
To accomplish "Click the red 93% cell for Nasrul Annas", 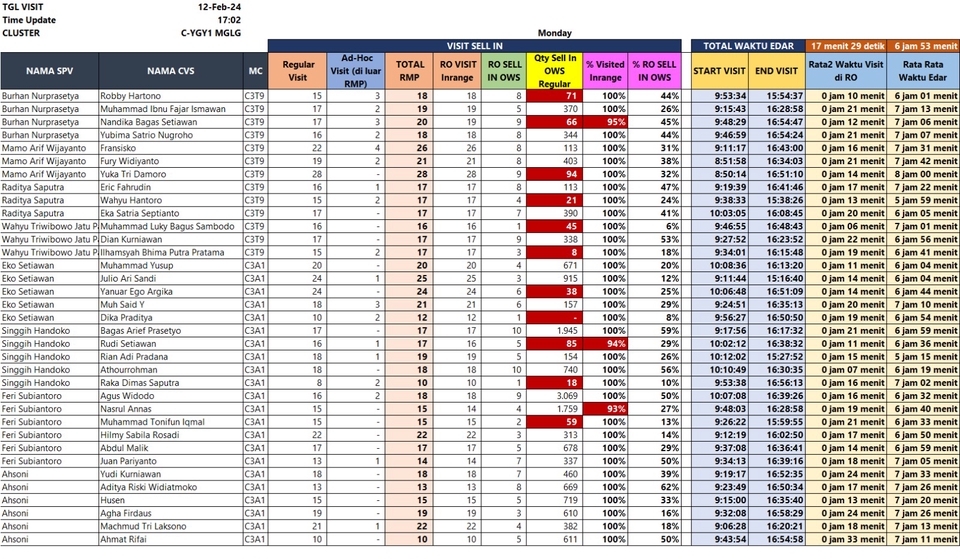I will click(x=606, y=409).
